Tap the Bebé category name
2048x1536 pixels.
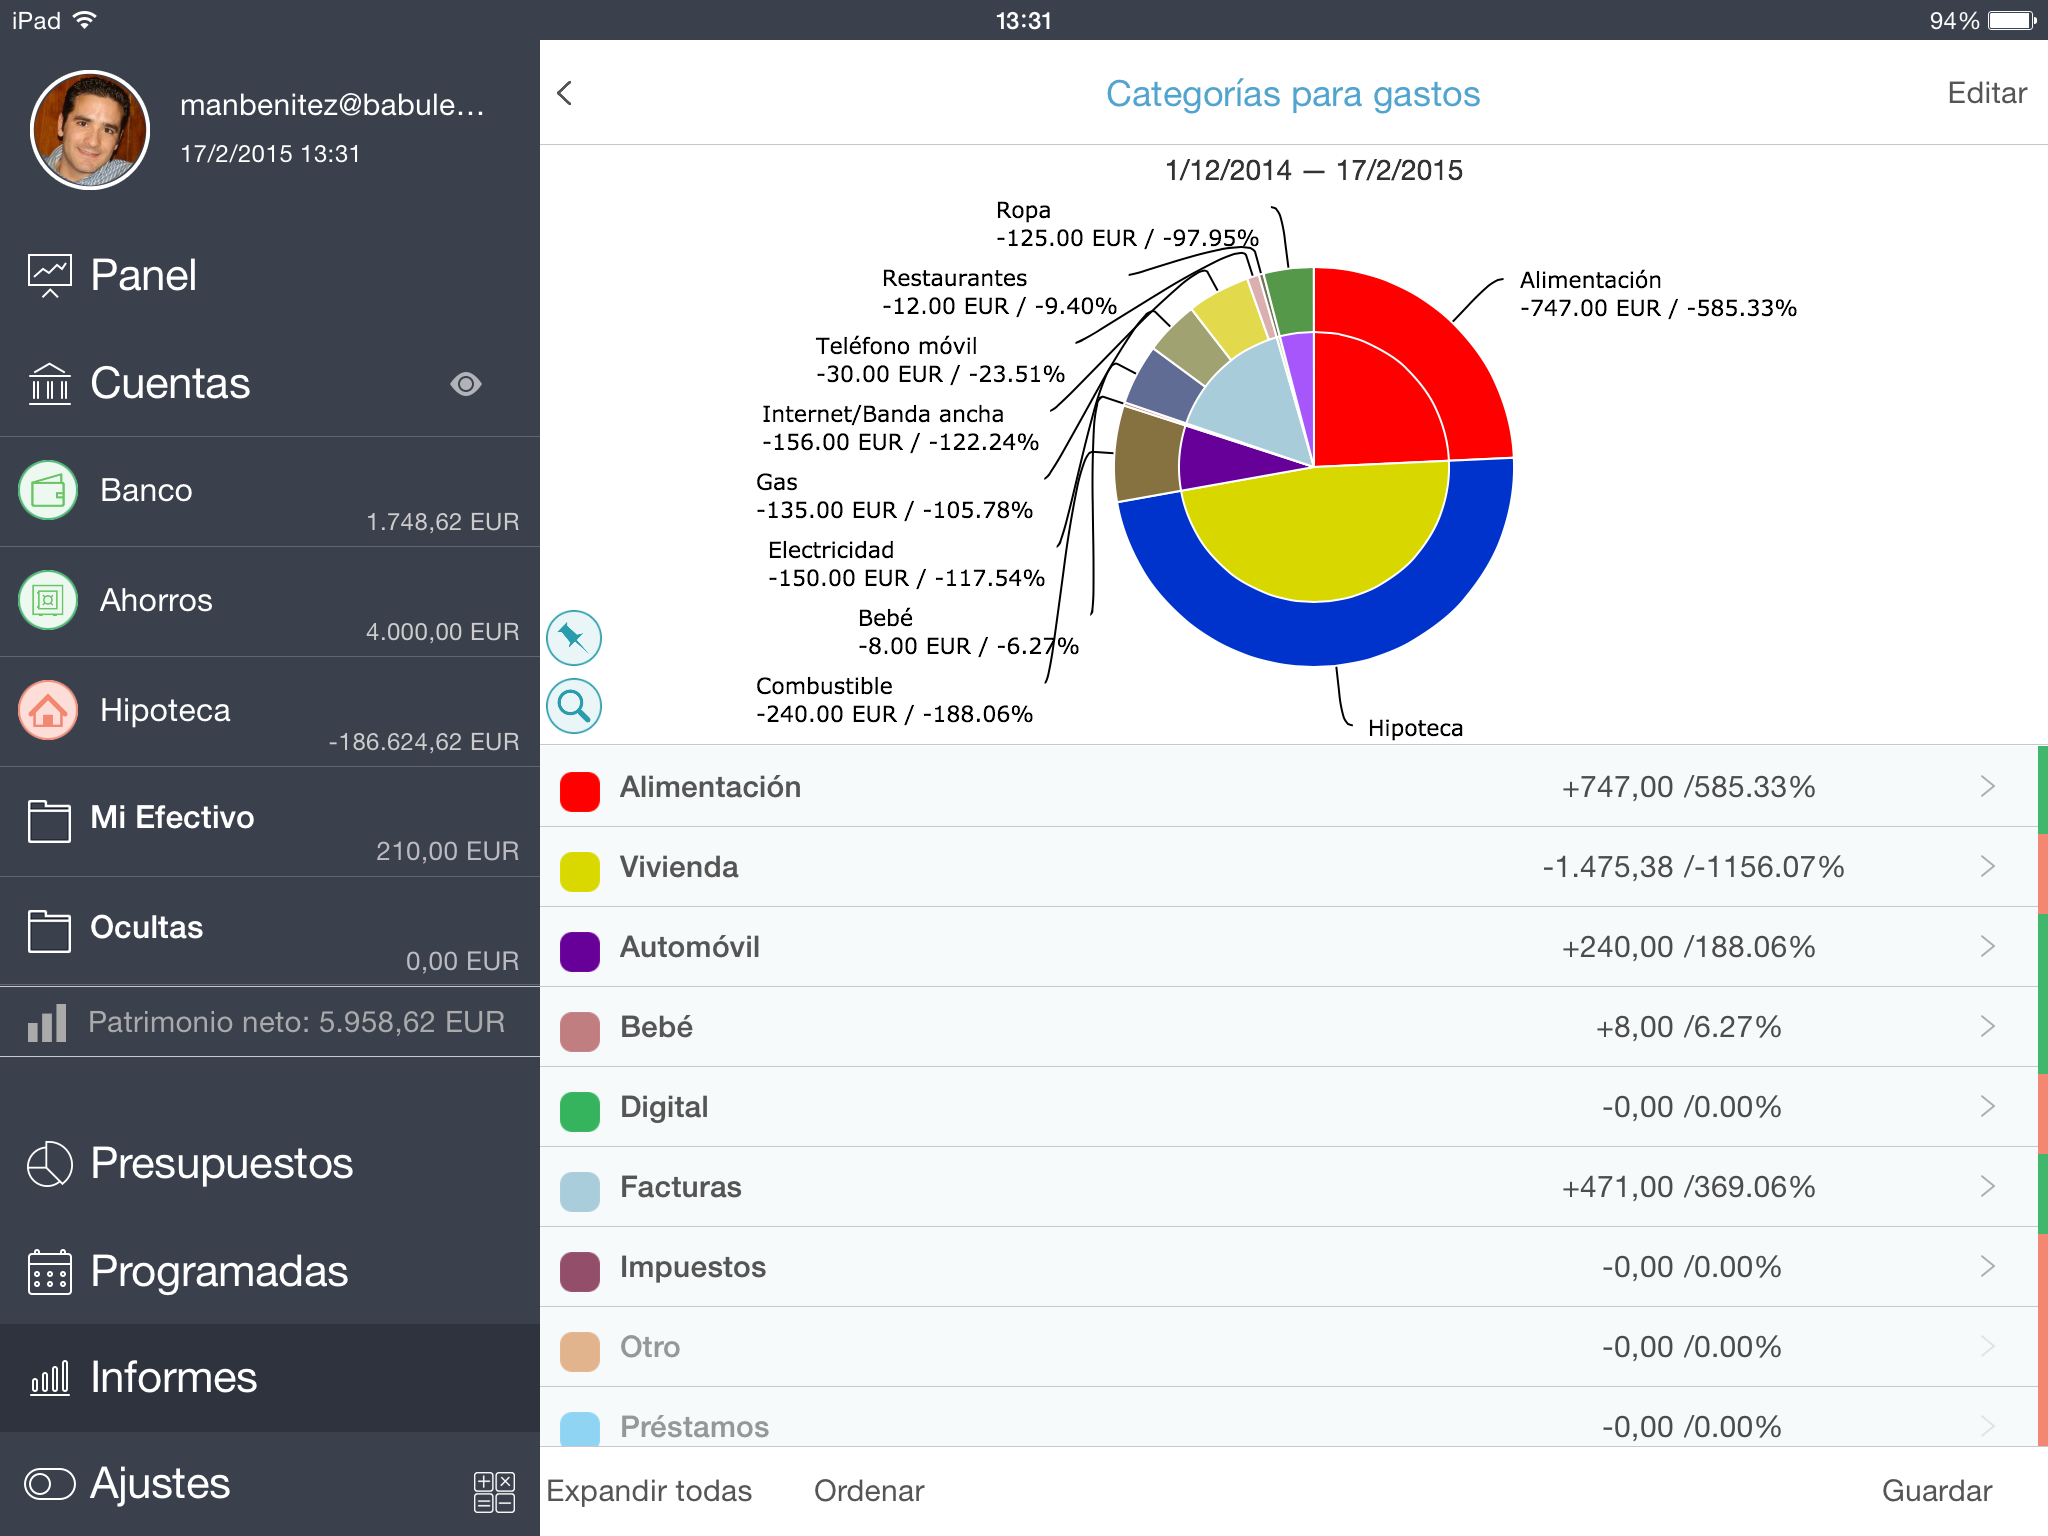click(x=656, y=1027)
